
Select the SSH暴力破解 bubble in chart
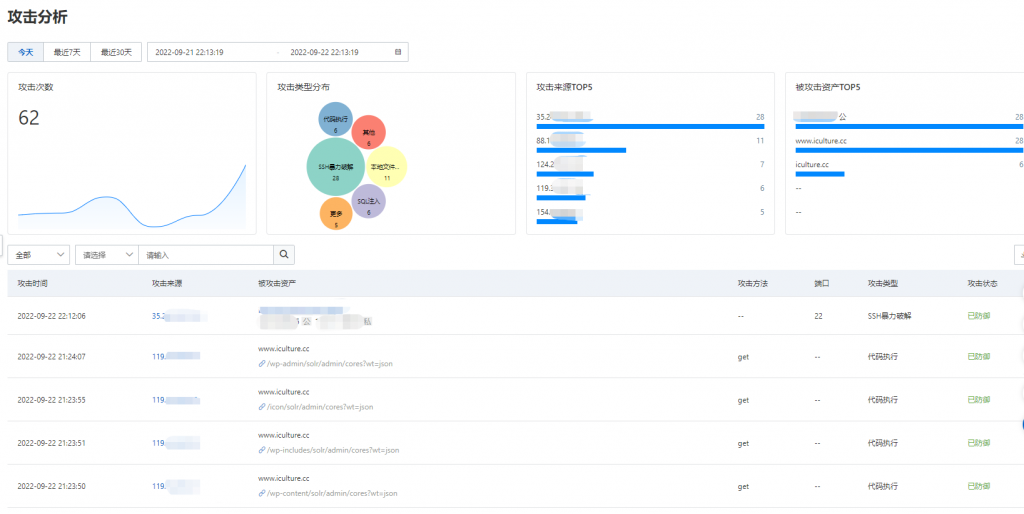[x=336, y=167]
